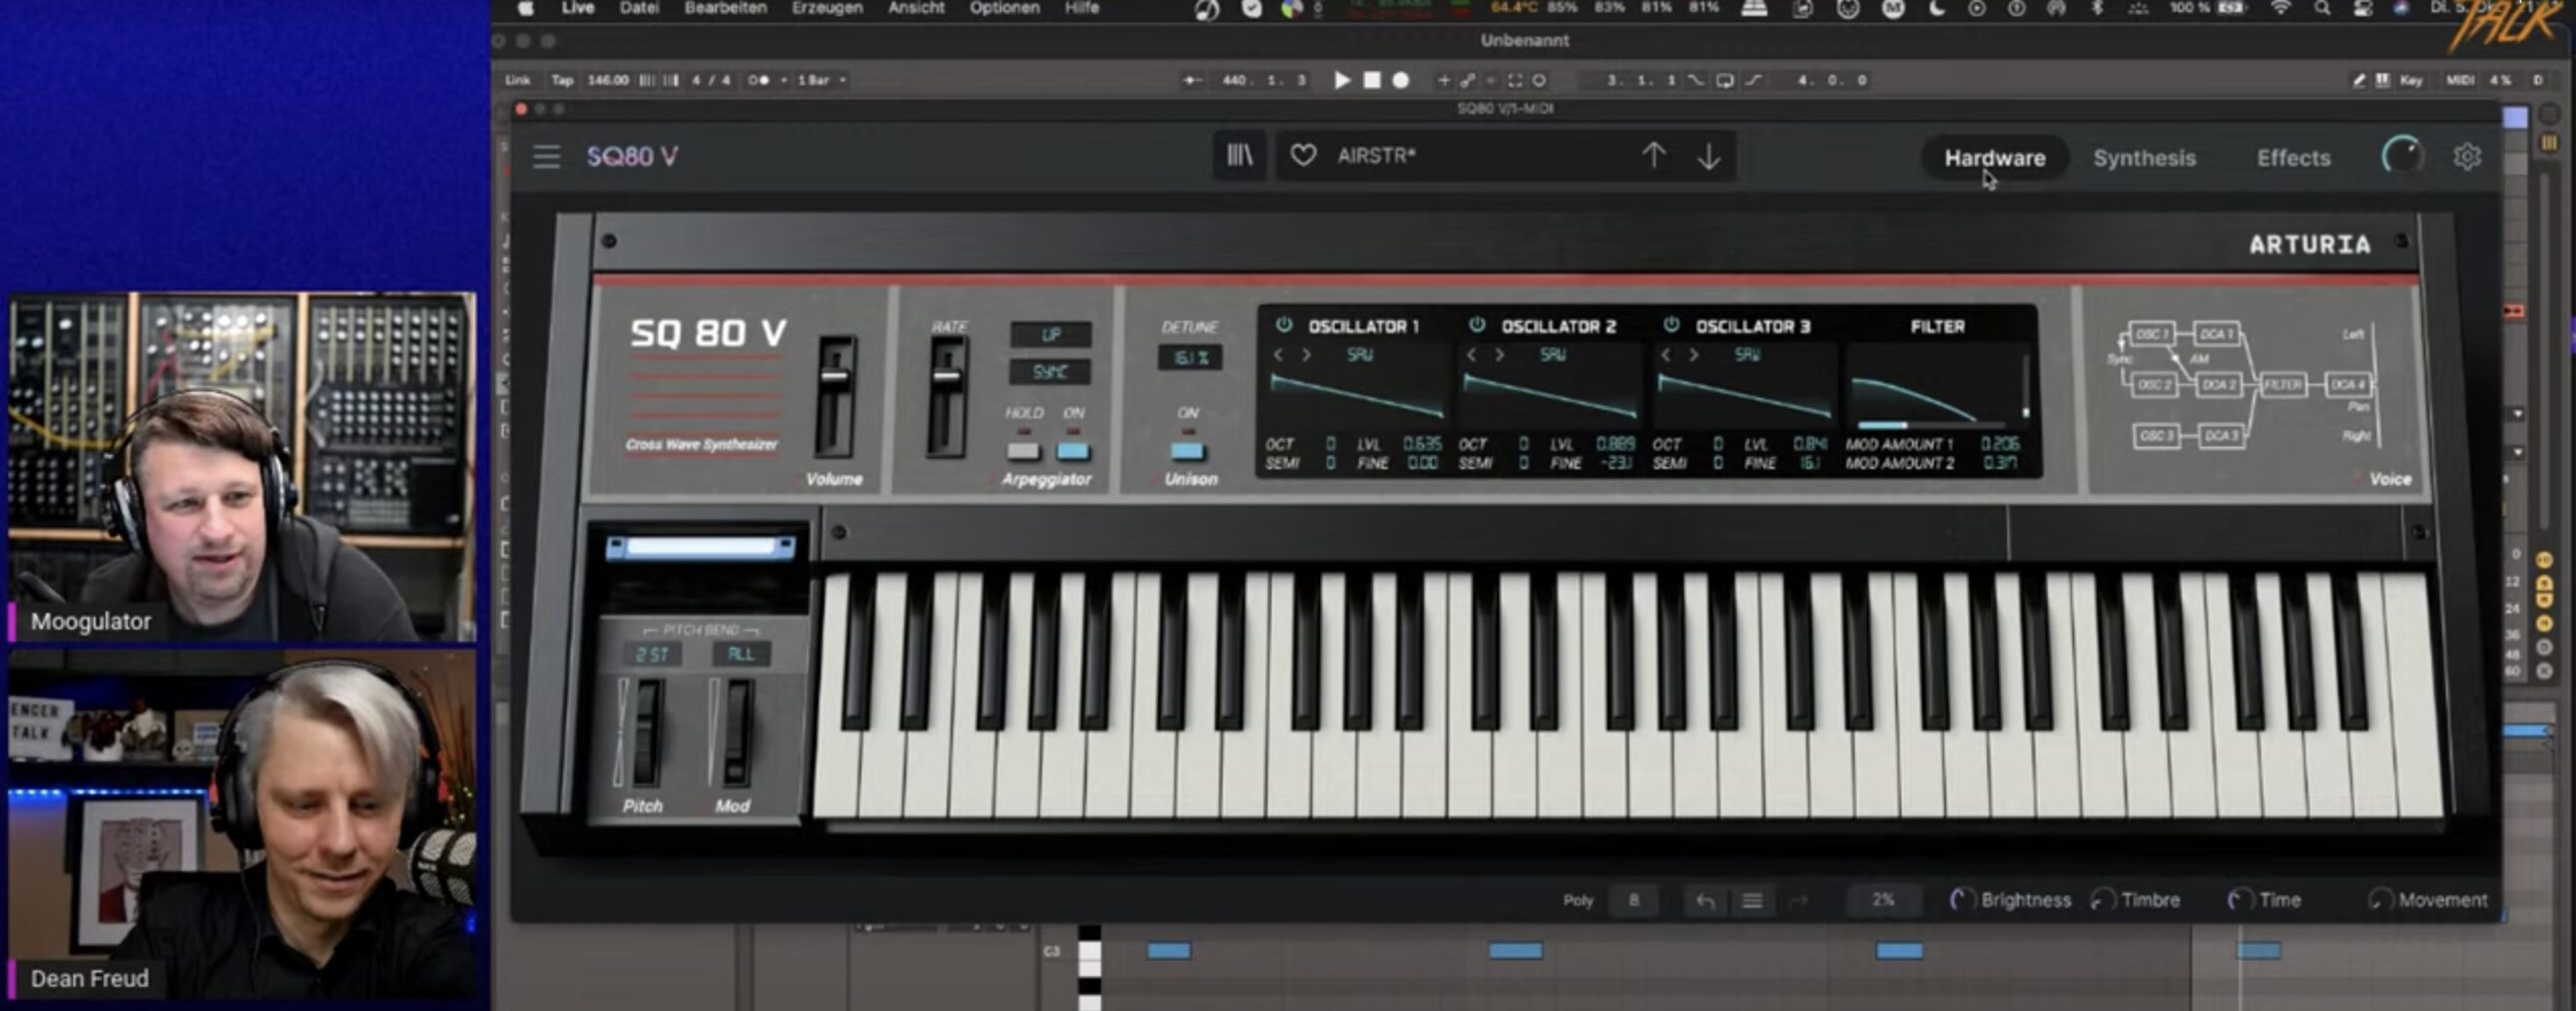The image size is (2576, 1011).
Task: Load the previous preset with up arrow
Action: coord(1654,155)
